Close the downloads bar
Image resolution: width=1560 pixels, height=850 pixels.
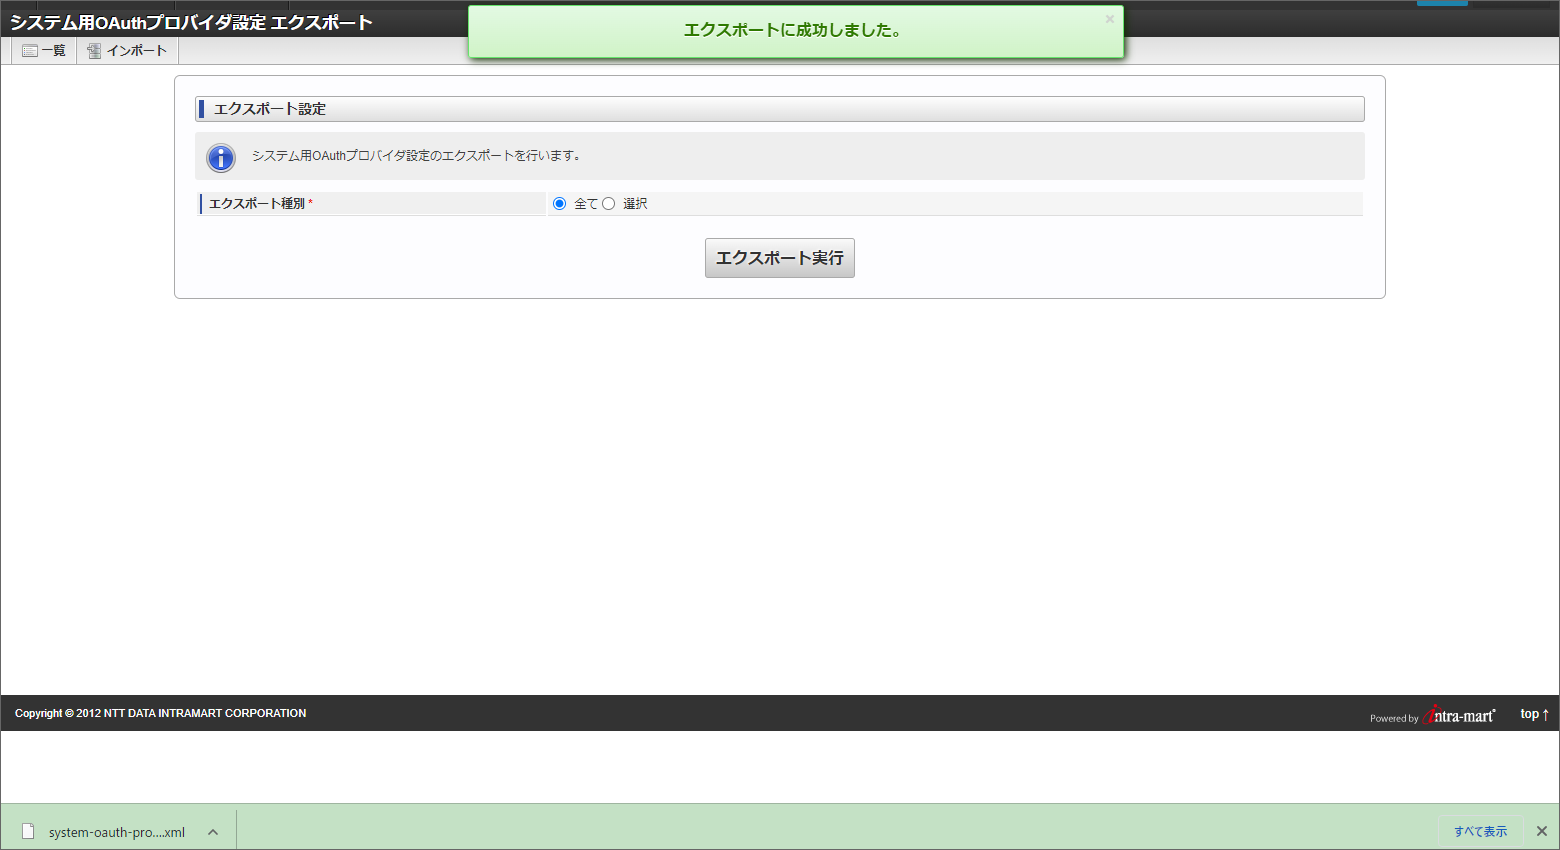point(1542,831)
